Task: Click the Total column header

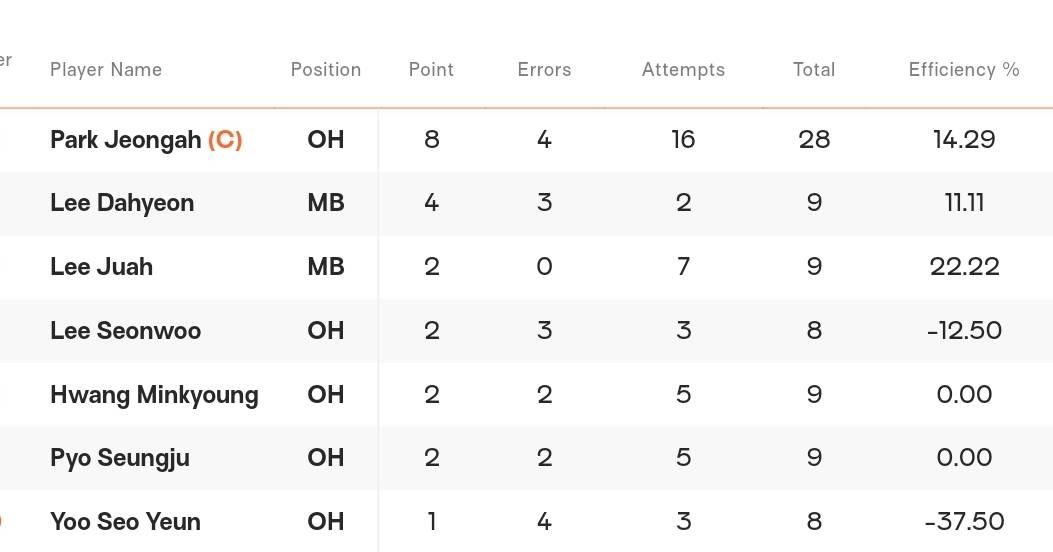Action: [814, 70]
